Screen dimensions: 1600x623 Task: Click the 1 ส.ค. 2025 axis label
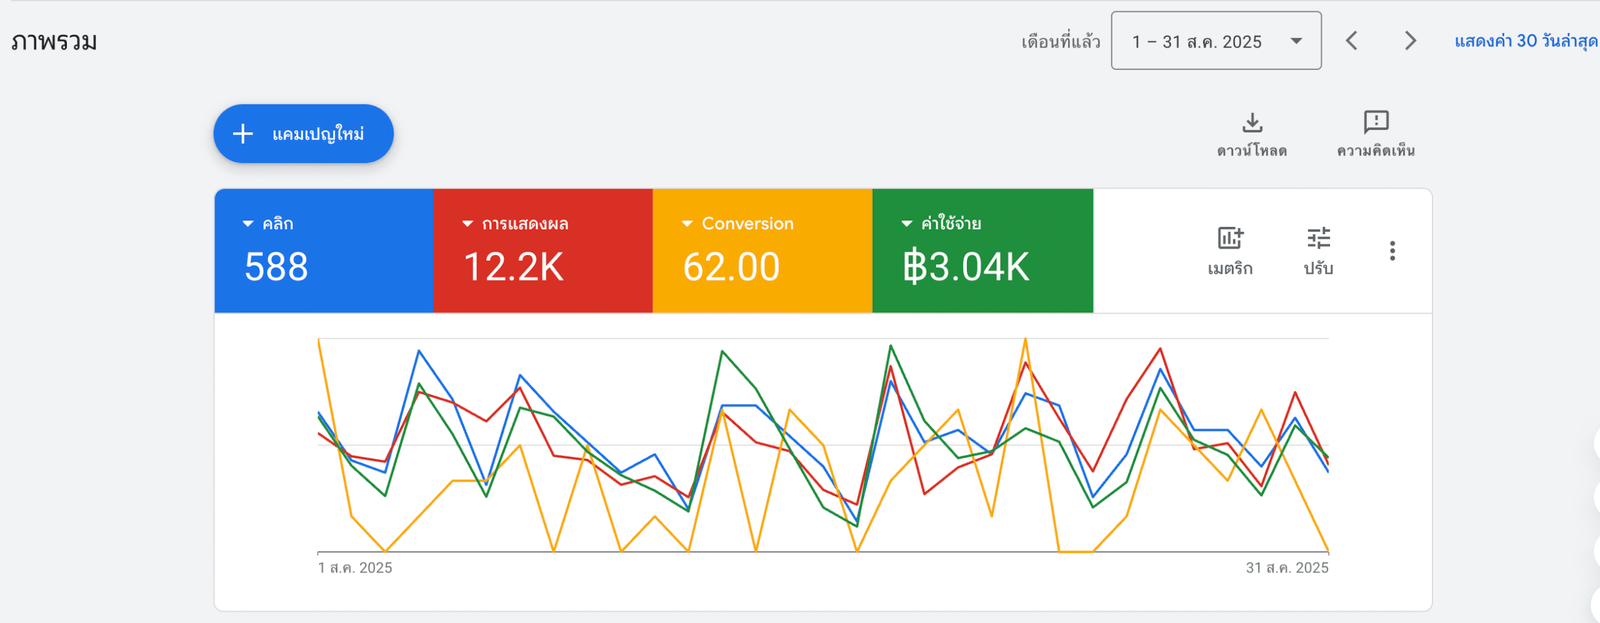(355, 568)
